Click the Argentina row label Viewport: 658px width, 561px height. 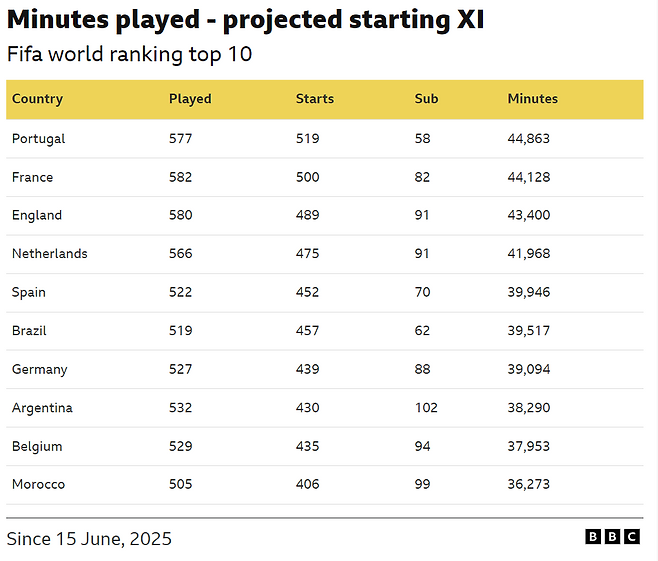(42, 408)
